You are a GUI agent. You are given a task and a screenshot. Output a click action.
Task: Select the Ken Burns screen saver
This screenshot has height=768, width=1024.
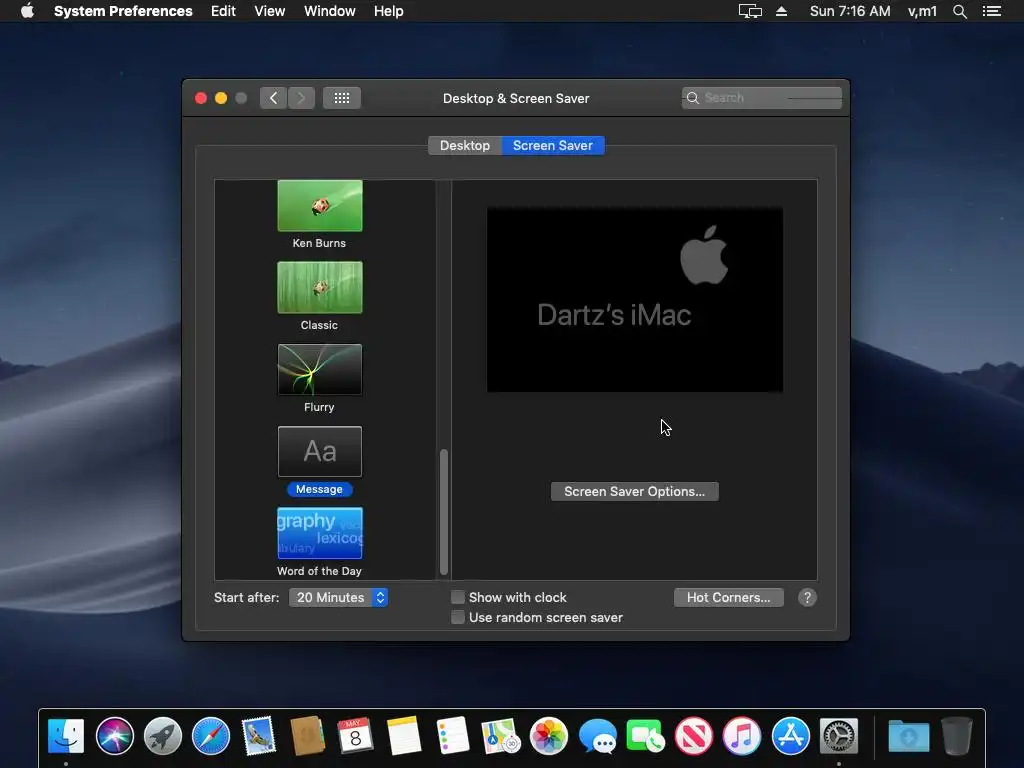[x=320, y=206]
